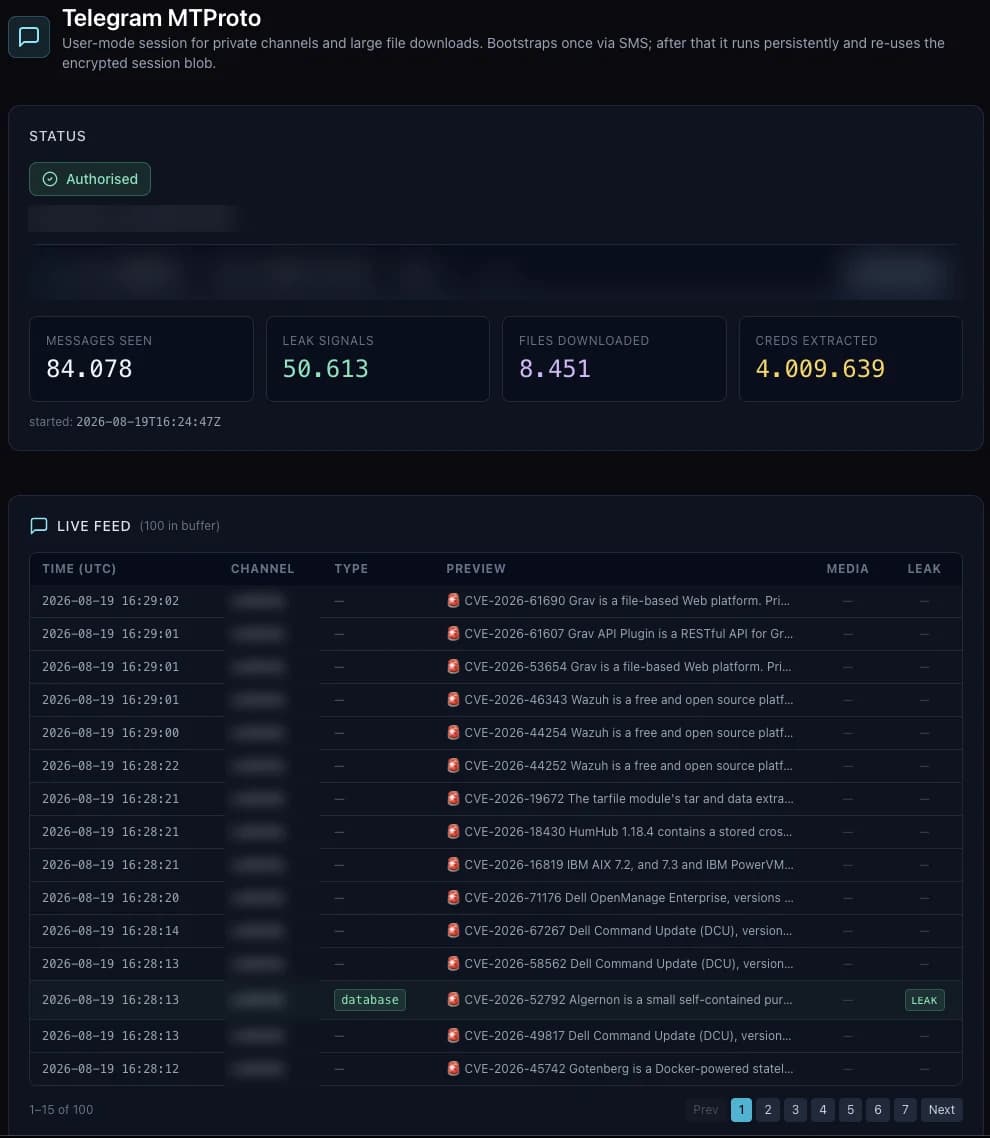The width and height of the screenshot is (990, 1138).
Task: Click the LEAK column header
Action: click(x=924, y=568)
